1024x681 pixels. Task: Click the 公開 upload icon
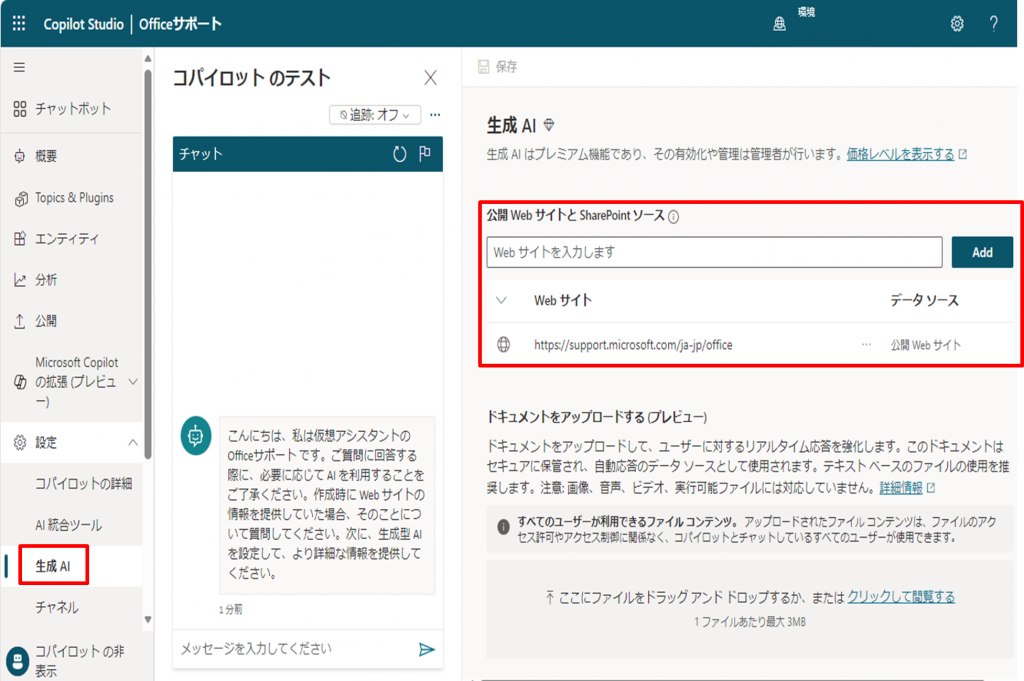(20, 321)
